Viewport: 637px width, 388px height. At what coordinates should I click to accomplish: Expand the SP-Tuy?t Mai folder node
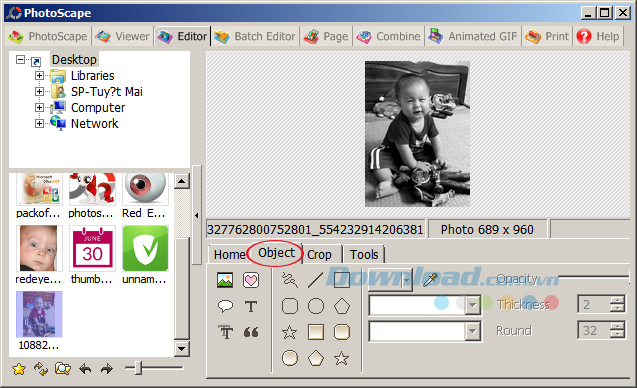39,91
